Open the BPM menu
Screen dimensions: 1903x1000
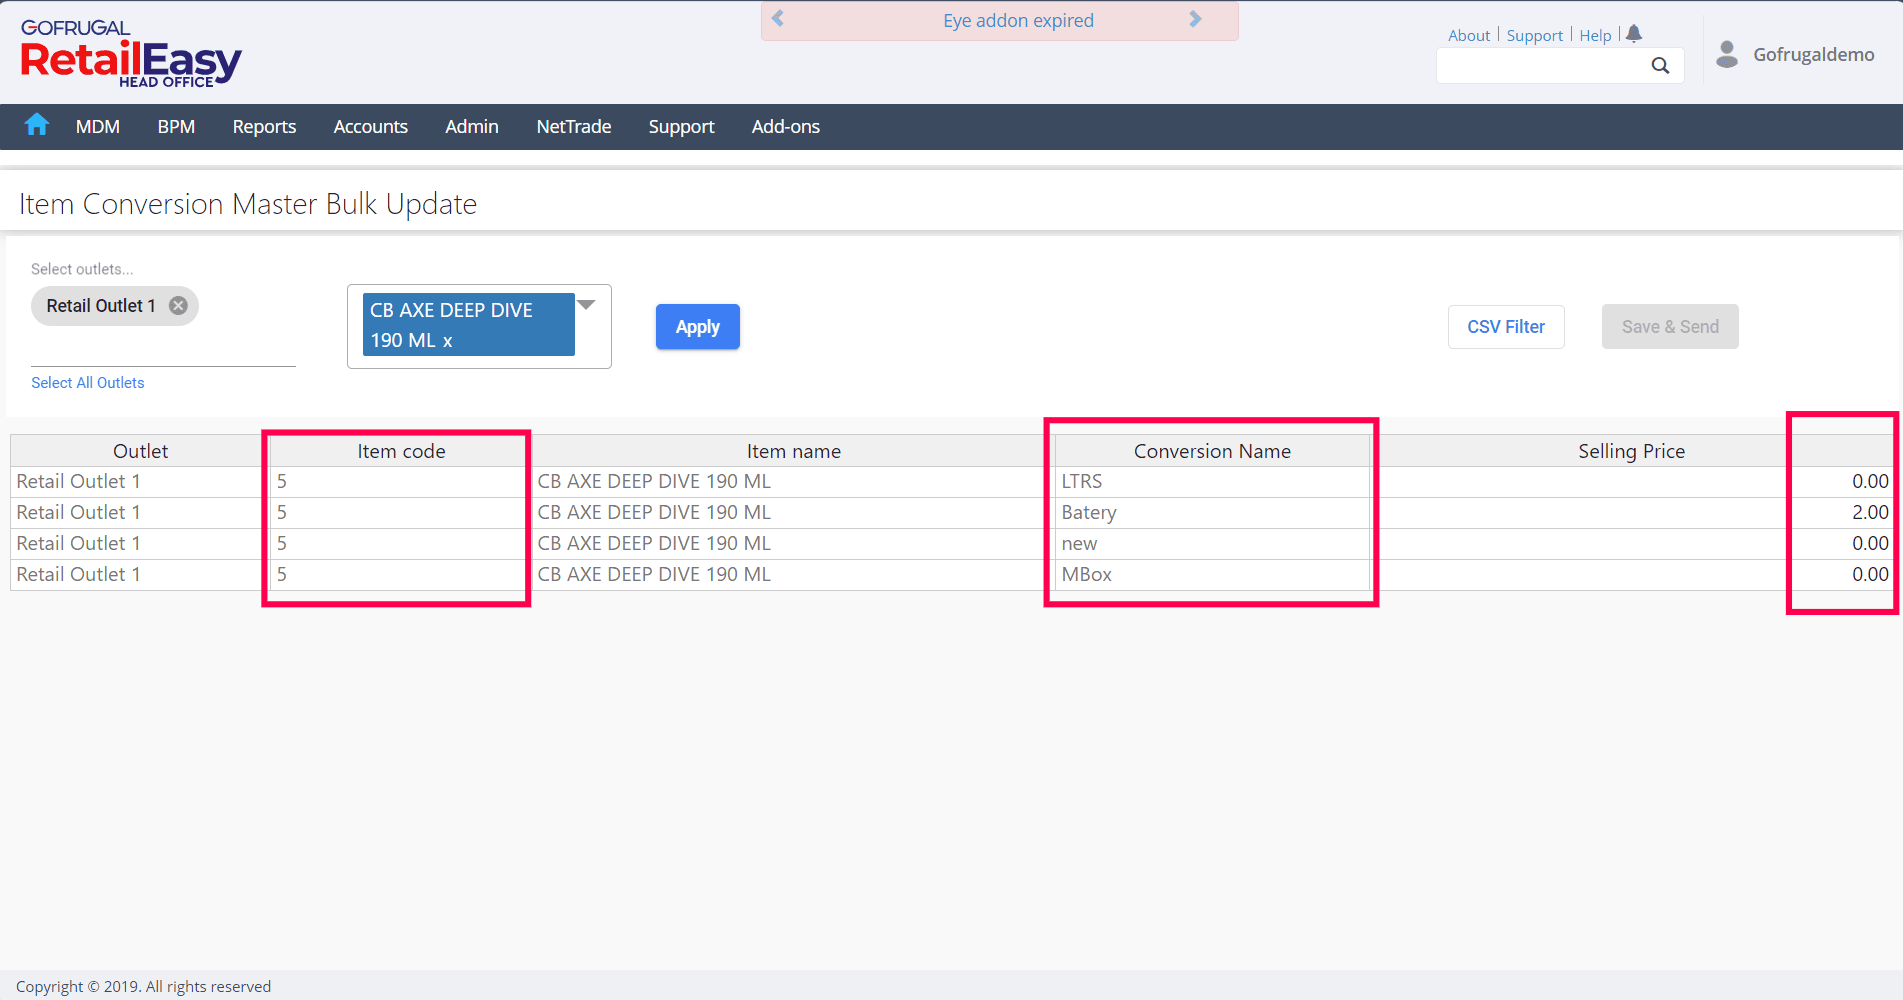(176, 127)
